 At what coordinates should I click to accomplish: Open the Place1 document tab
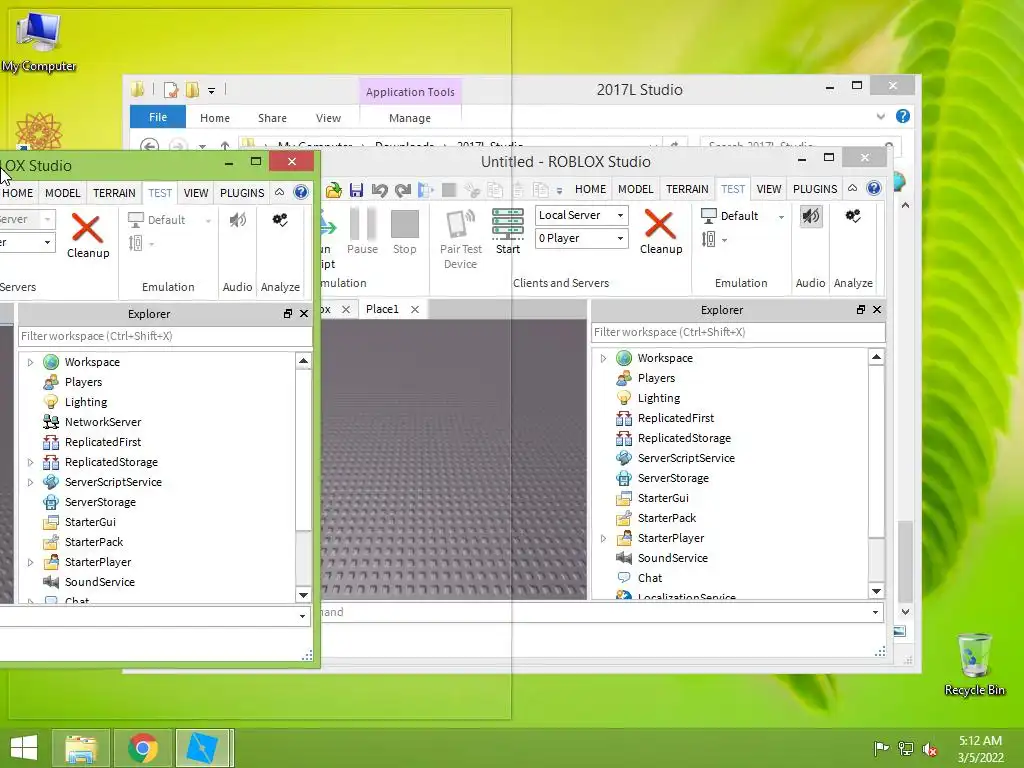(382, 309)
